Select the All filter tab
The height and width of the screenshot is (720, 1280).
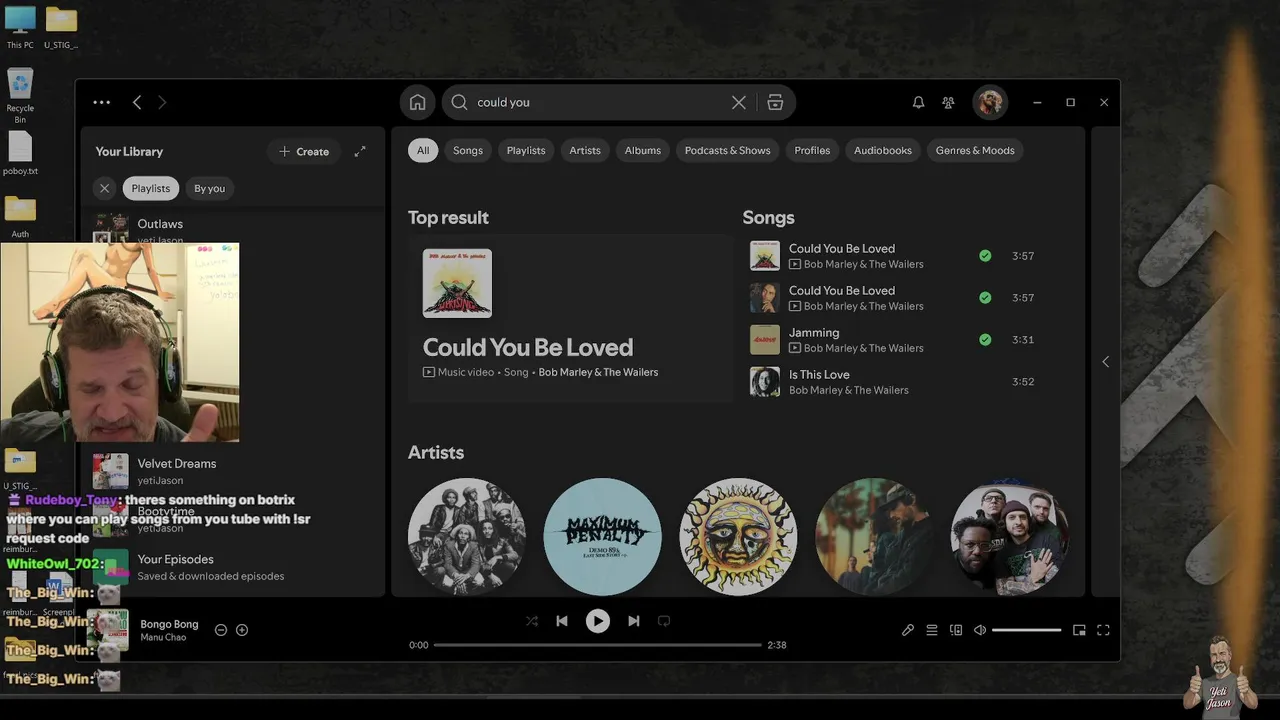point(423,150)
